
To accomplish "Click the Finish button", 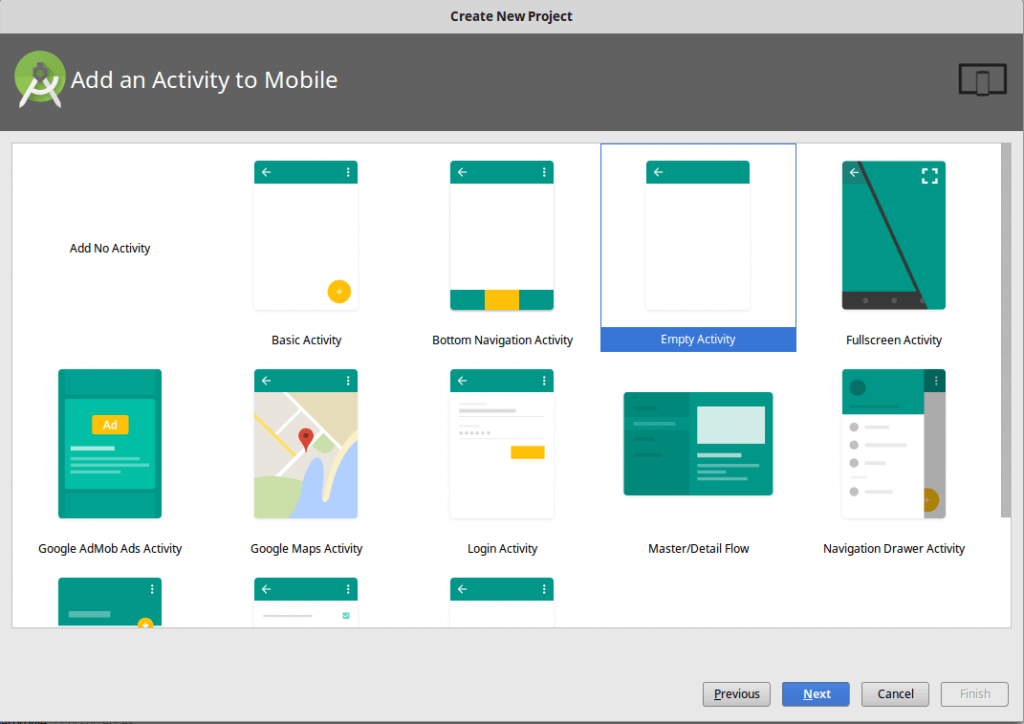I will point(974,694).
